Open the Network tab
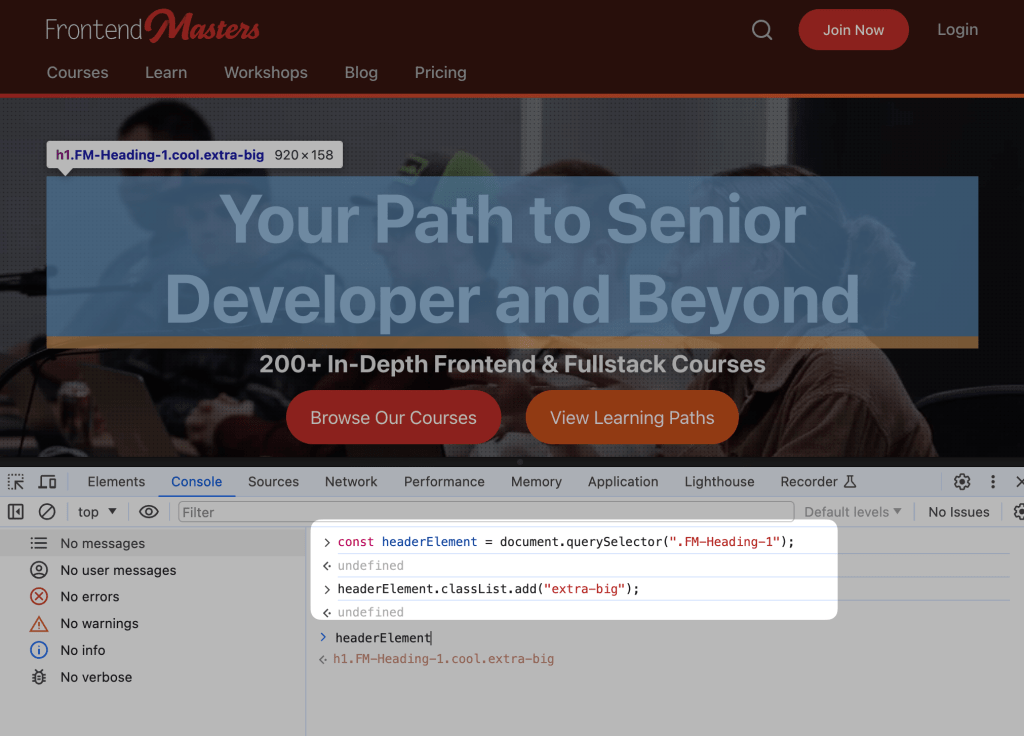This screenshot has width=1024, height=736. pos(351,482)
